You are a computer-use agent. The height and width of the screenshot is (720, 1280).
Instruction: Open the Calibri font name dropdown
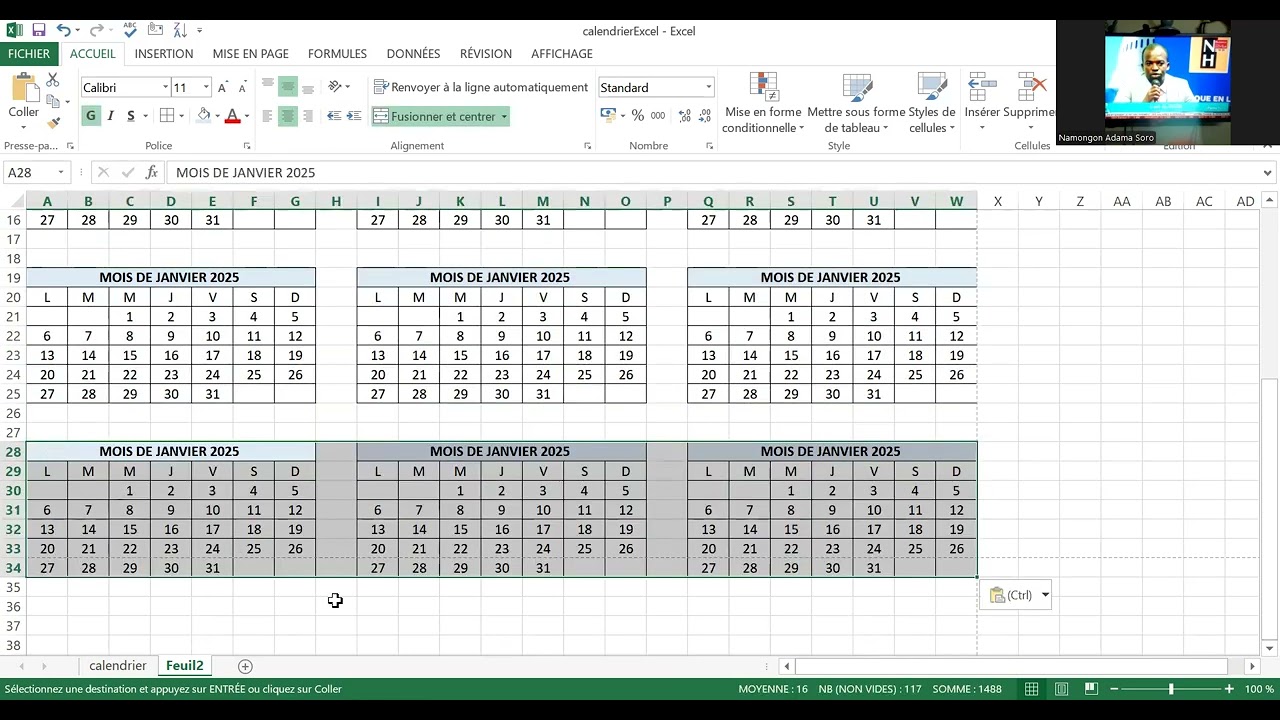tap(165, 88)
